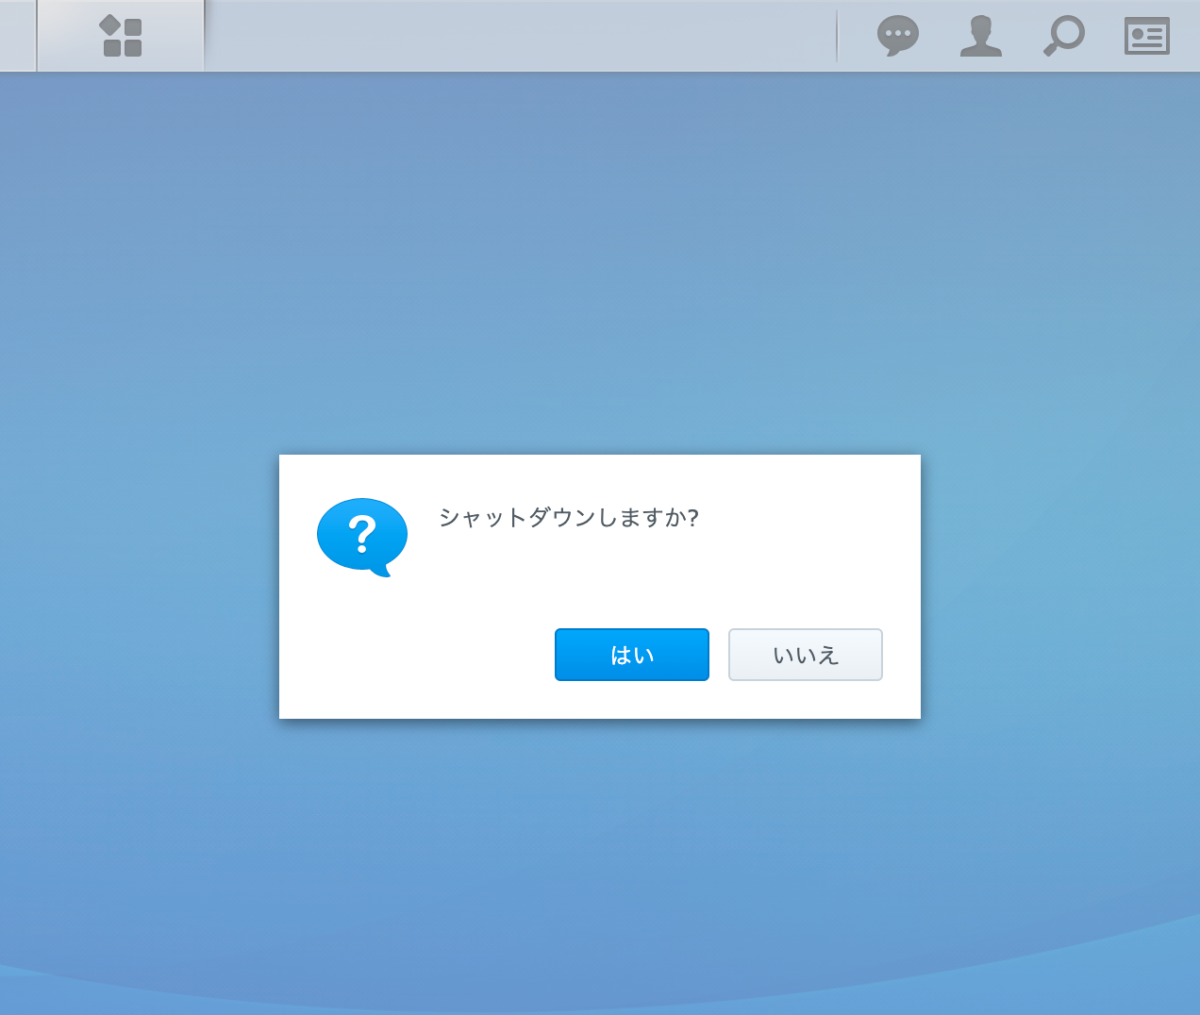Click the シャットダウンしますか? dialog text
1200x1015 pixels.
click(x=569, y=518)
